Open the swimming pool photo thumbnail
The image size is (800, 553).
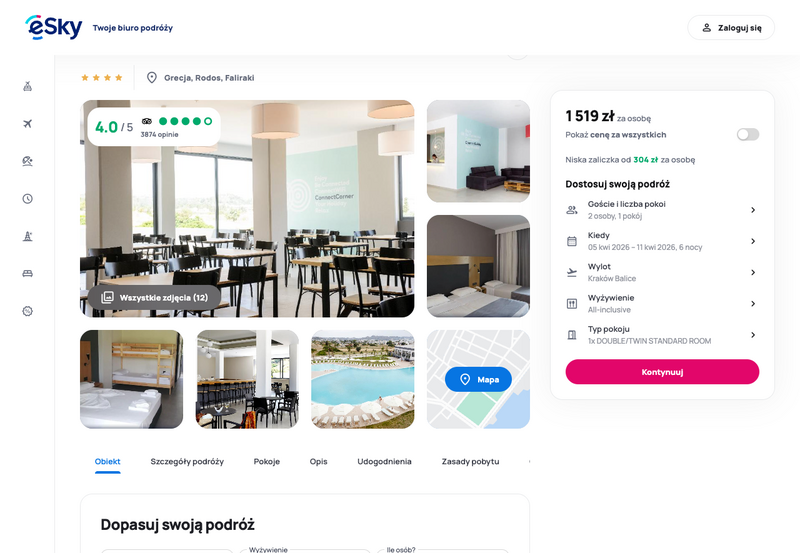click(362, 379)
